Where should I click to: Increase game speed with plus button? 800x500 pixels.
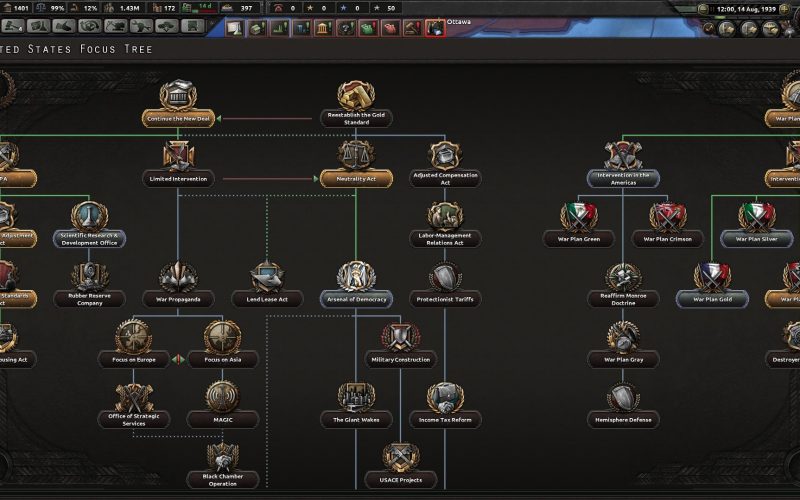[x=785, y=9]
